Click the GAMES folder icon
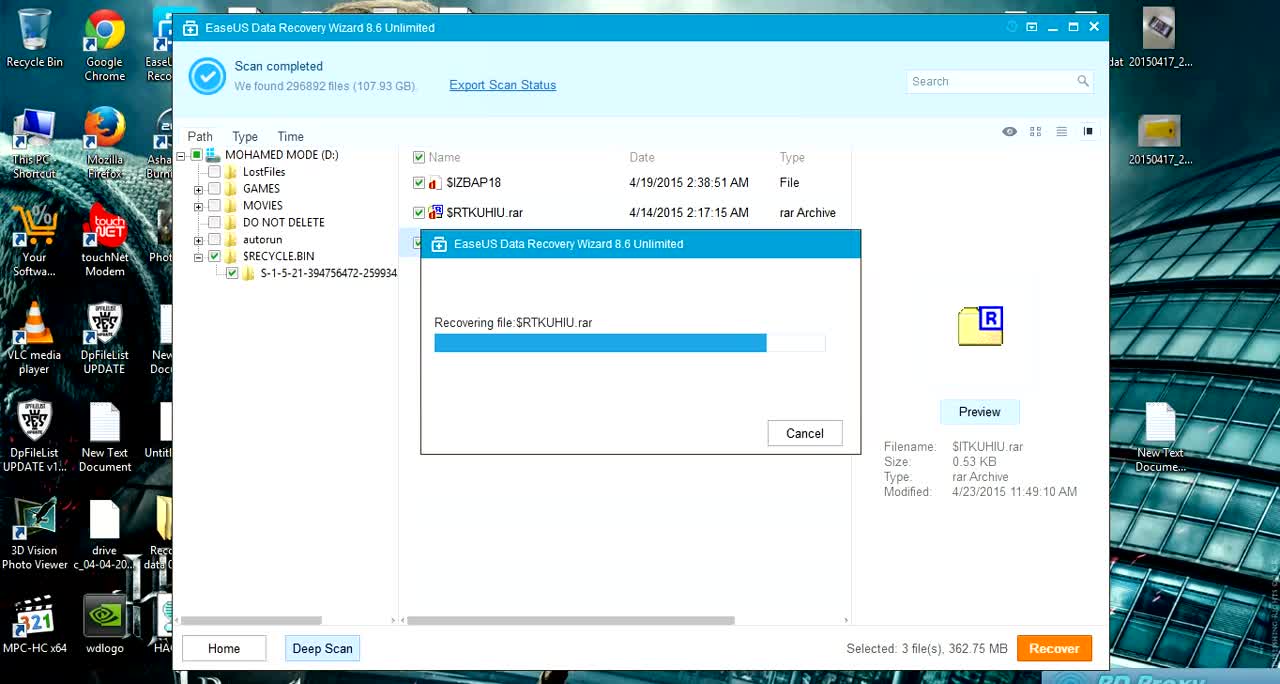This screenshot has height=684, width=1280. point(231,189)
